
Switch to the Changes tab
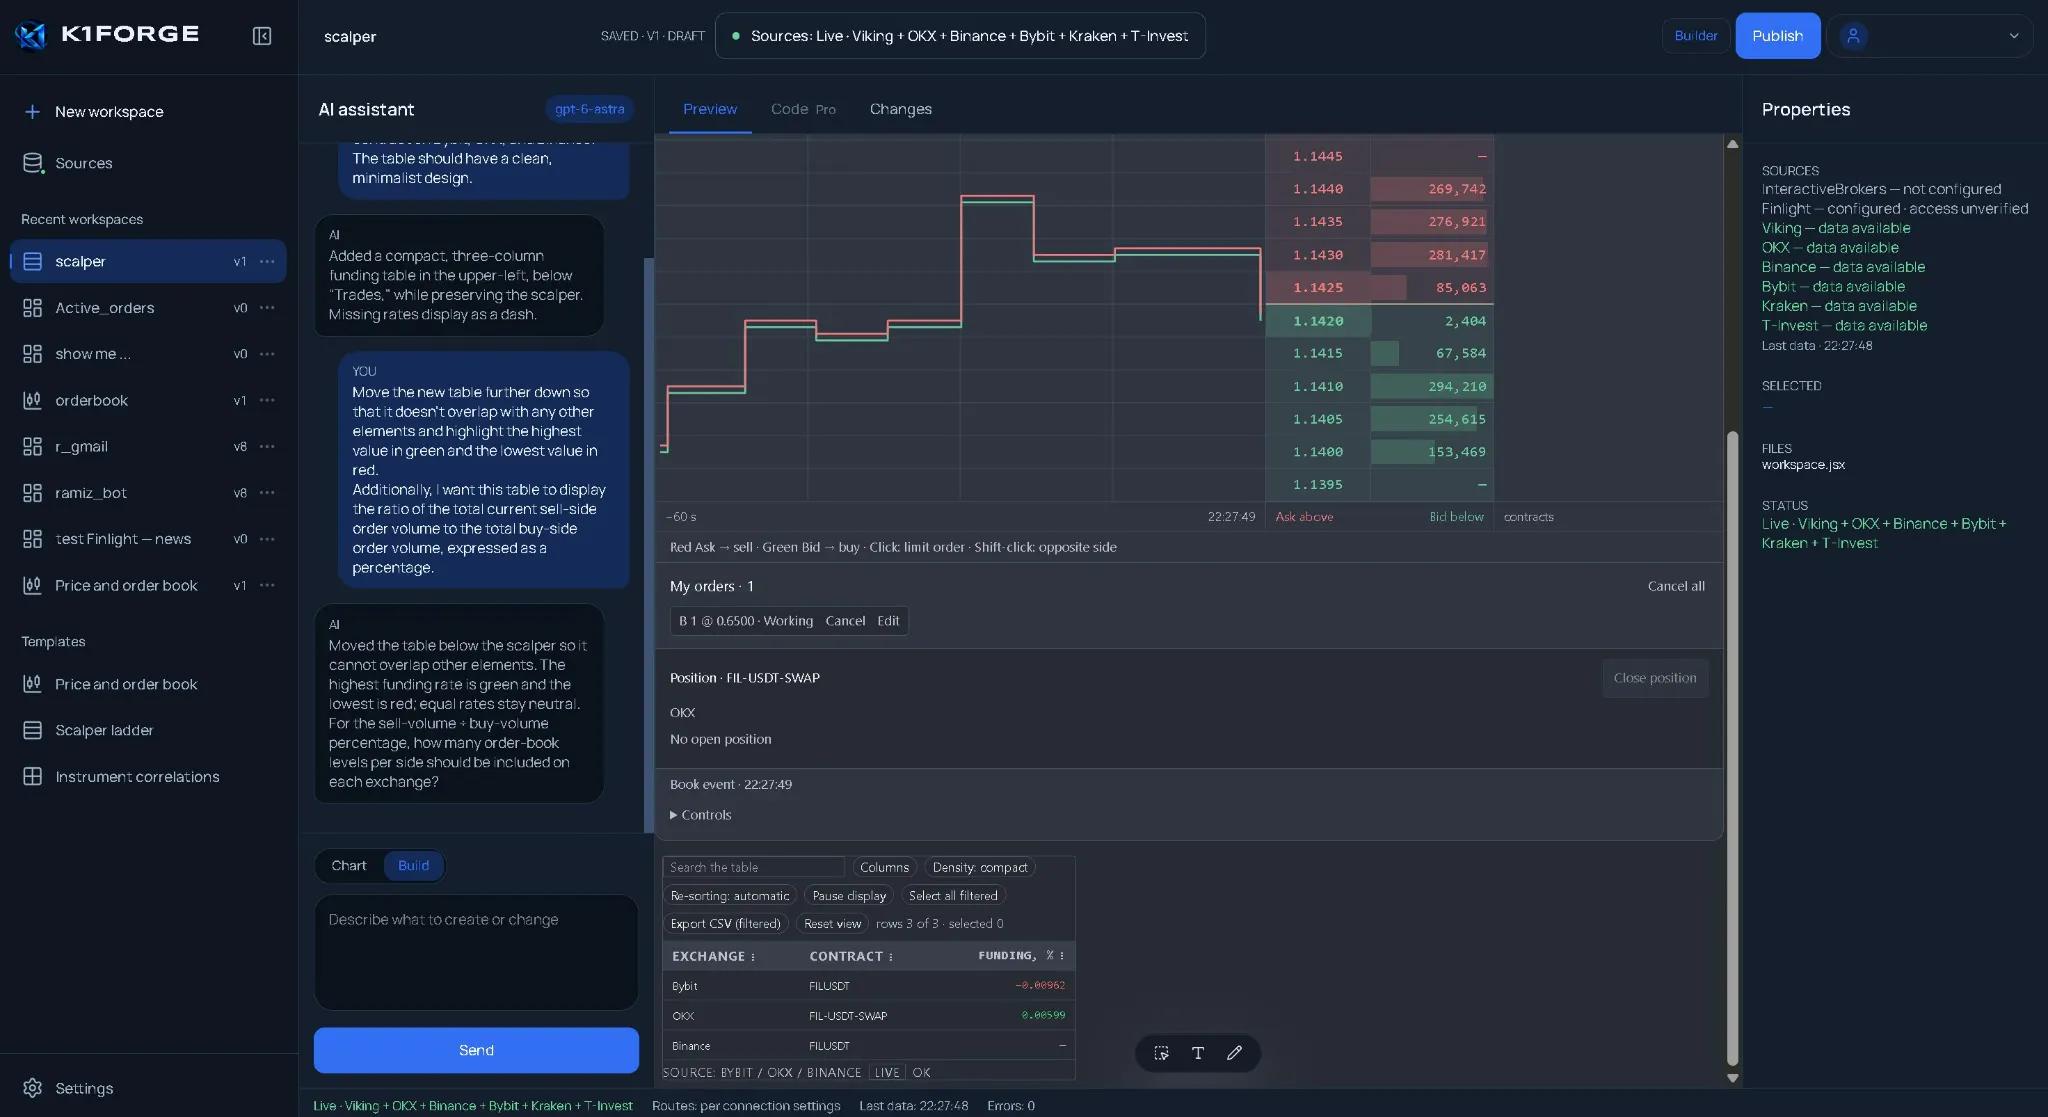(901, 109)
